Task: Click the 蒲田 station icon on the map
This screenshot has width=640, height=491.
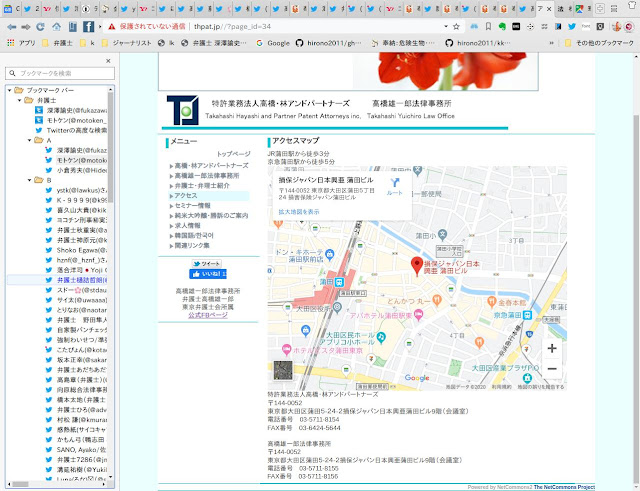Action: [339, 282]
